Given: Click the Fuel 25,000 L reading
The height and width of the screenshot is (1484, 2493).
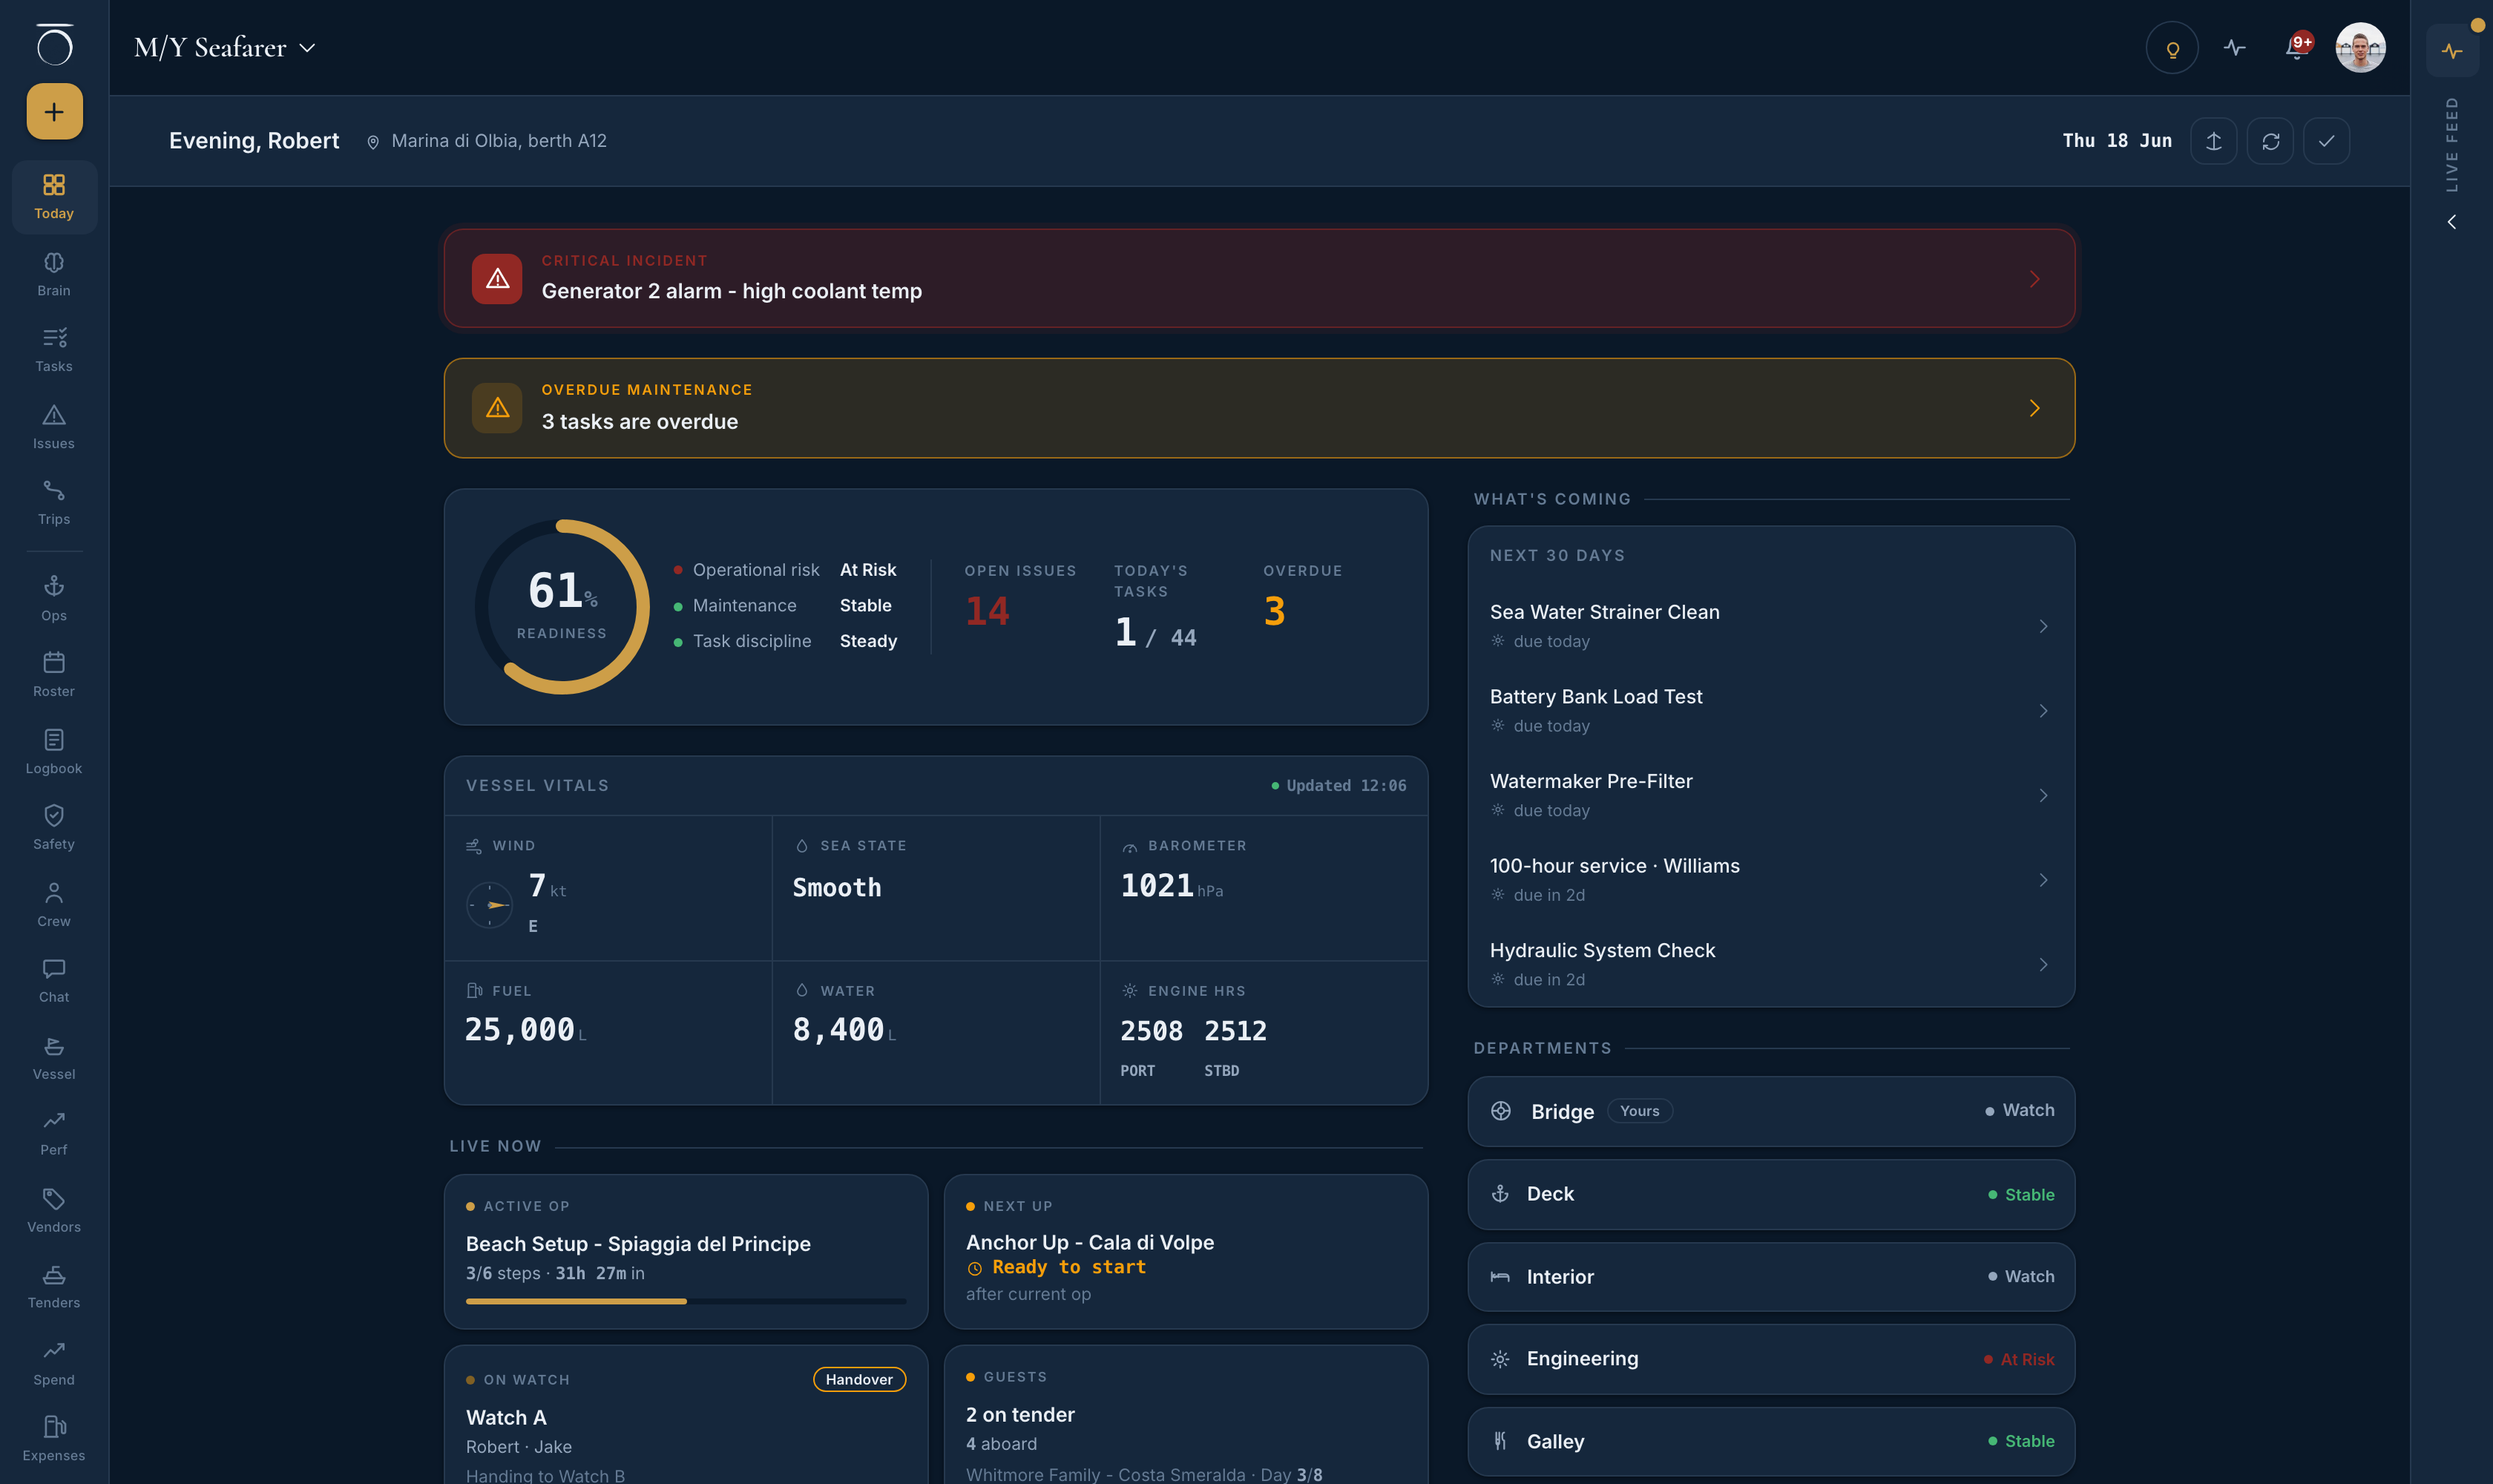Looking at the screenshot, I should [525, 1029].
